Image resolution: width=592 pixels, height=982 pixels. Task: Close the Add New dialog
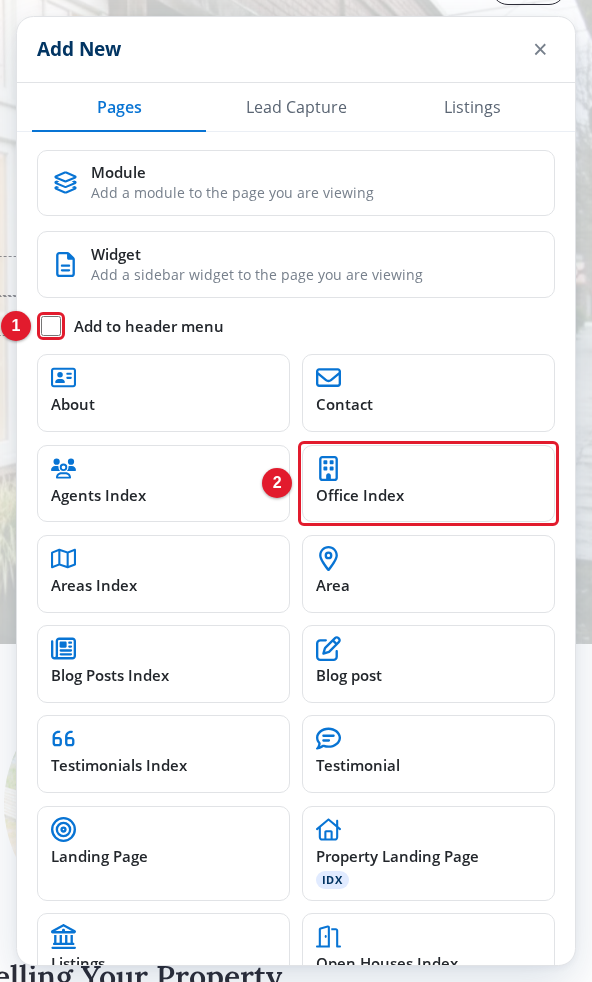click(x=540, y=49)
